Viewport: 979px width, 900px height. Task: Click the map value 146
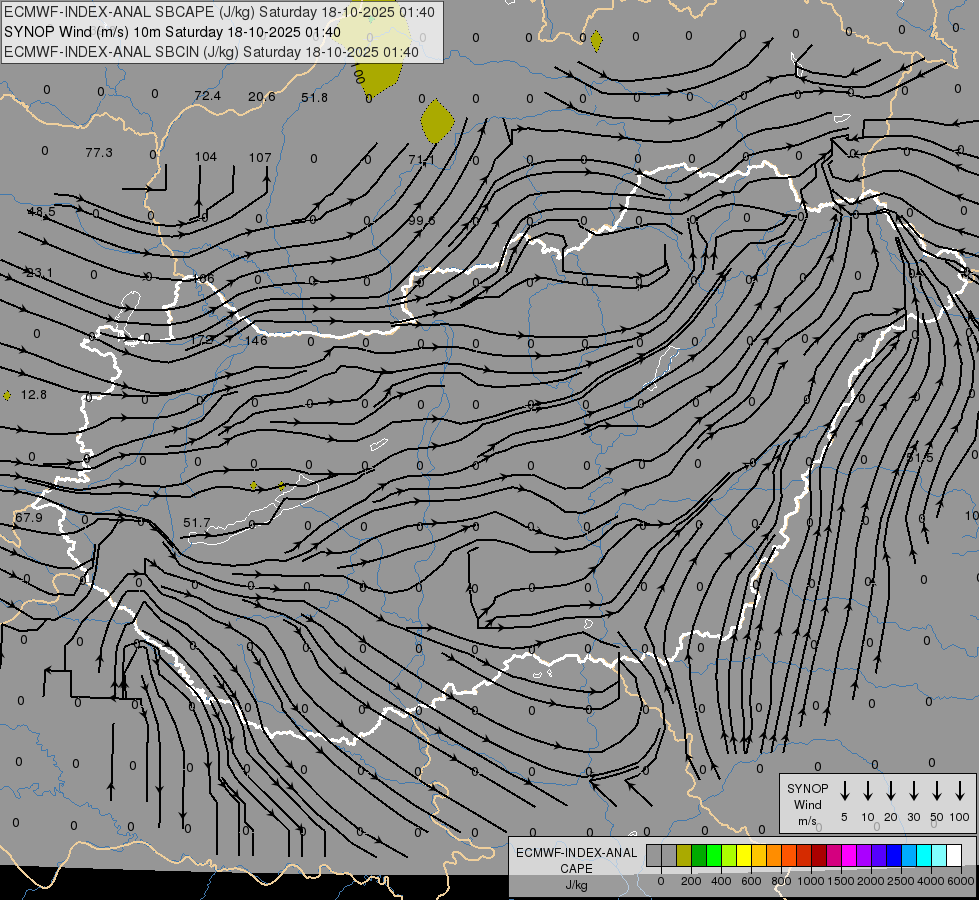coord(256,340)
